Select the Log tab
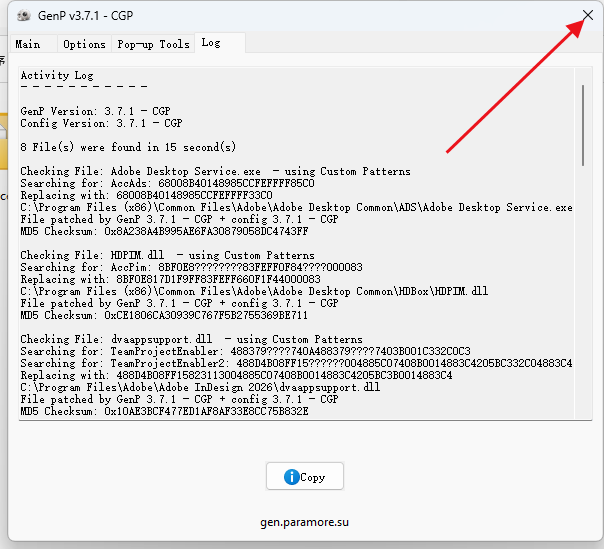The height and width of the screenshot is (549, 604). (x=220, y=42)
